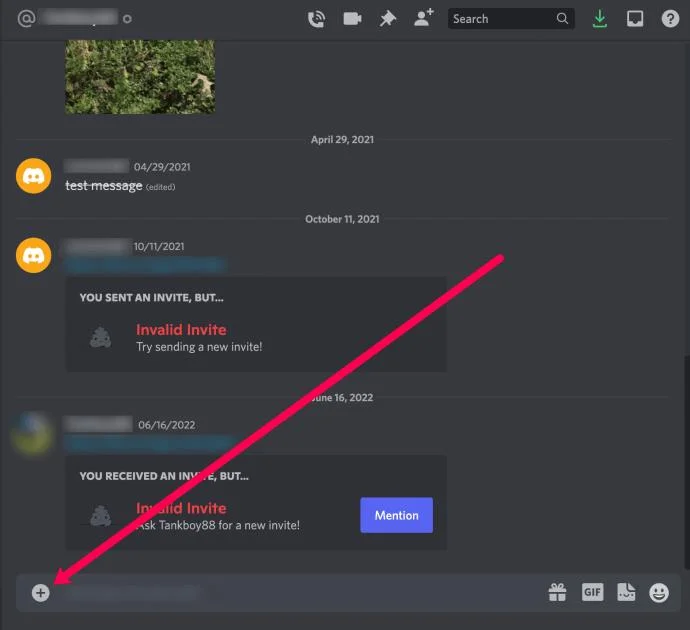Click the icon in the sent invite card
Screen dimensions: 690x630
(100, 337)
